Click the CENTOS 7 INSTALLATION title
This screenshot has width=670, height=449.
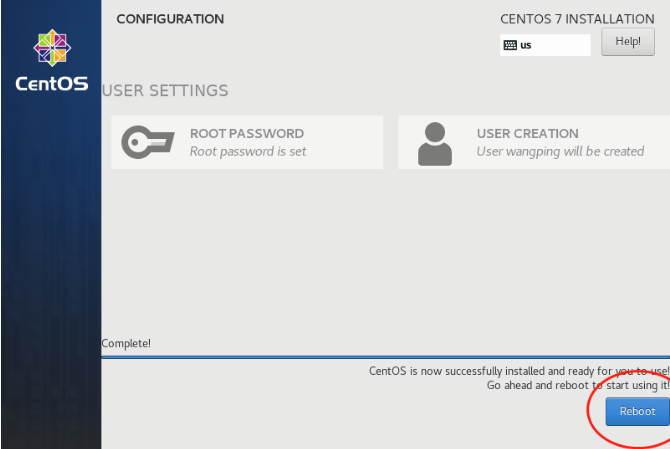tap(577, 19)
